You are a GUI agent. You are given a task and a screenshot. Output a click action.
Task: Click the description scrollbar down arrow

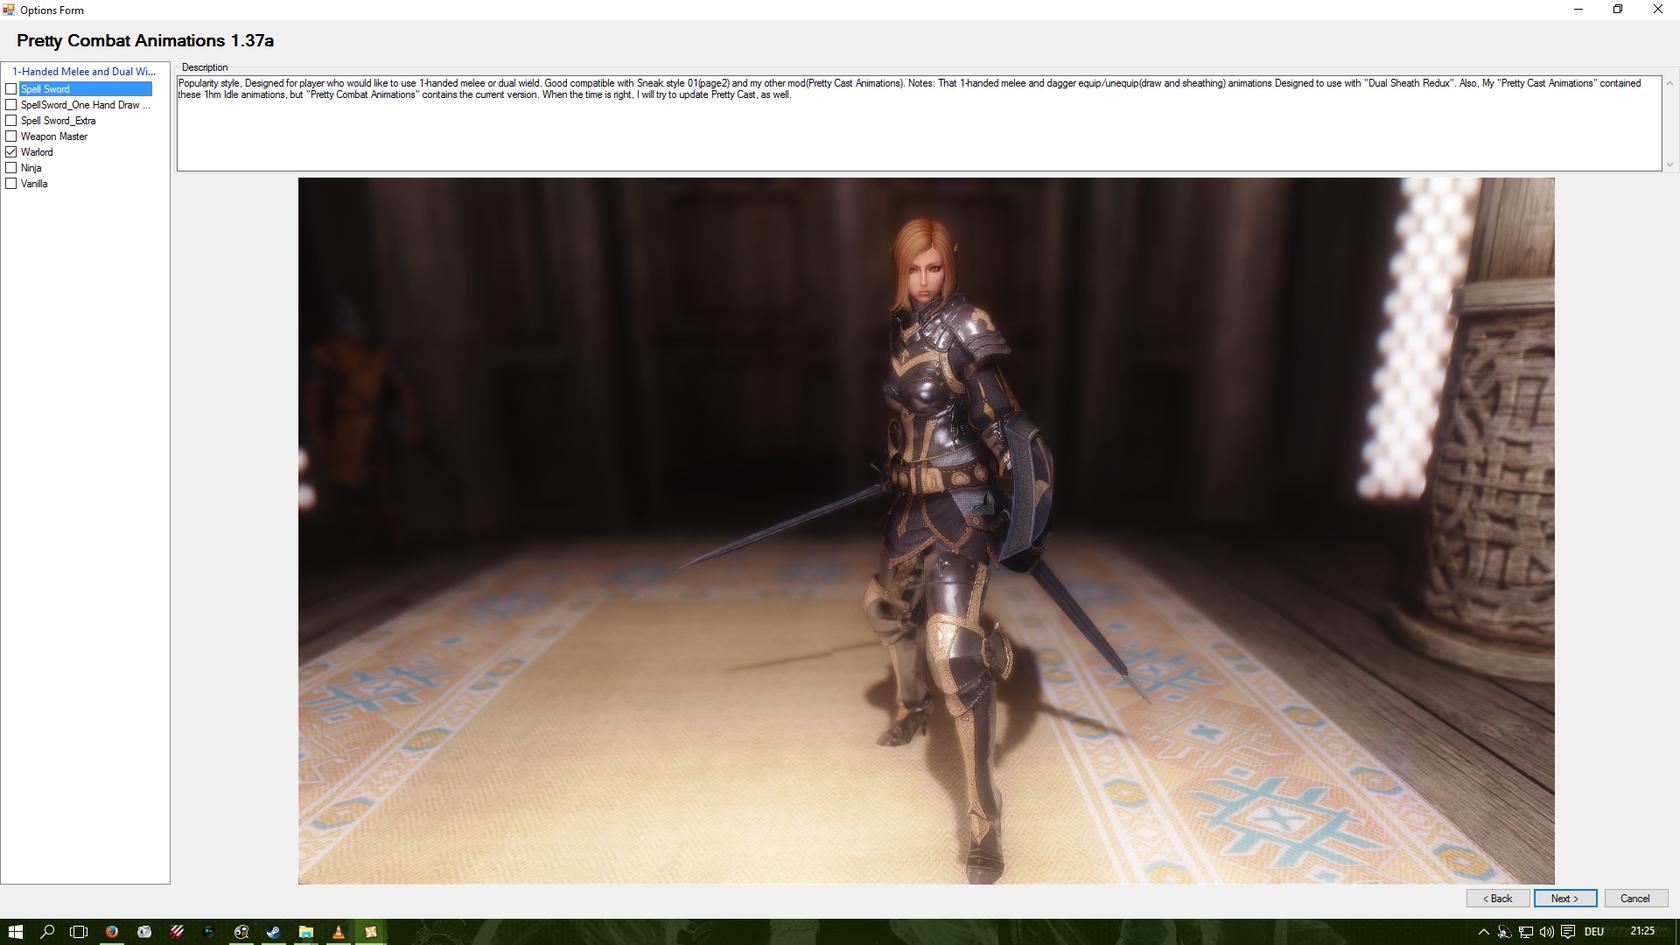pos(1669,164)
